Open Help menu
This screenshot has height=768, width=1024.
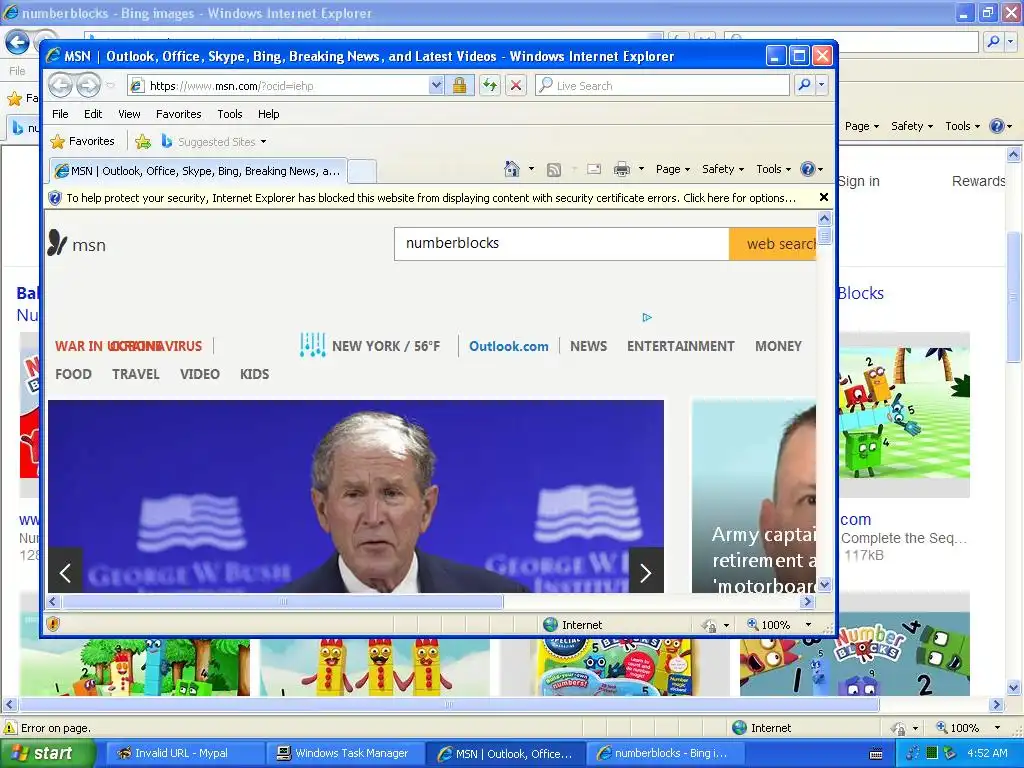[268, 114]
